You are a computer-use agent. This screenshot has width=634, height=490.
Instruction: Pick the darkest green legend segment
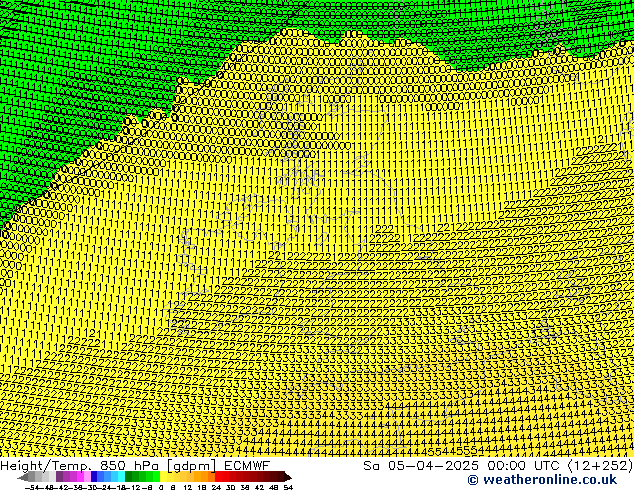[128, 476]
